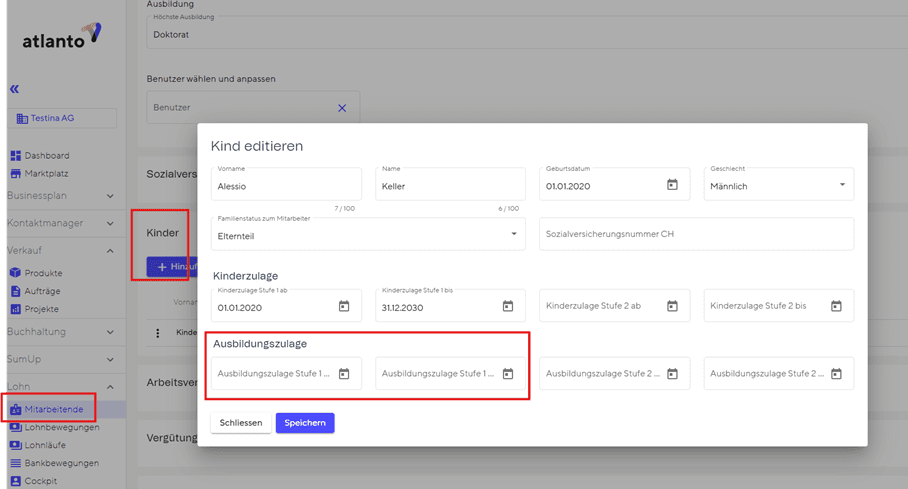Click the Schliessen button
The image size is (908, 489).
241,423
